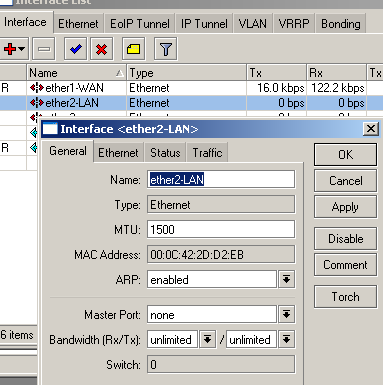Click the Apply button
The image size is (383, 385).
click(x=345, y=207)
